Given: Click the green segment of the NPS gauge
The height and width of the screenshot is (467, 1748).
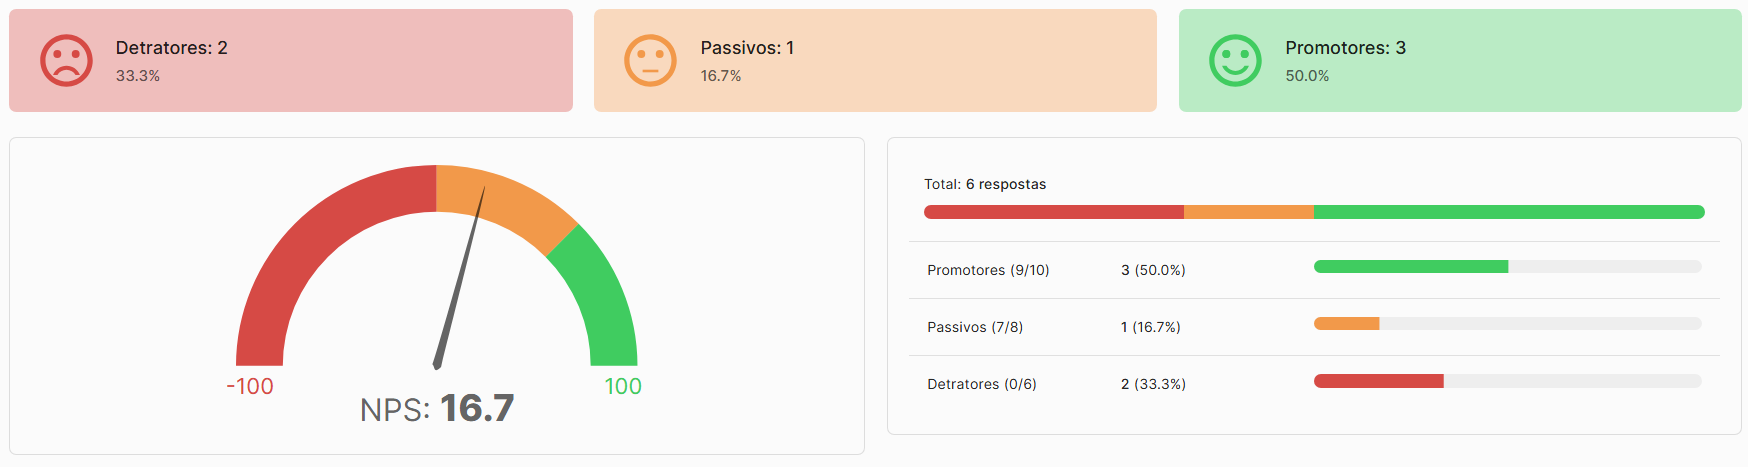Looking at the screenshot, I should (x=600, y=300).
